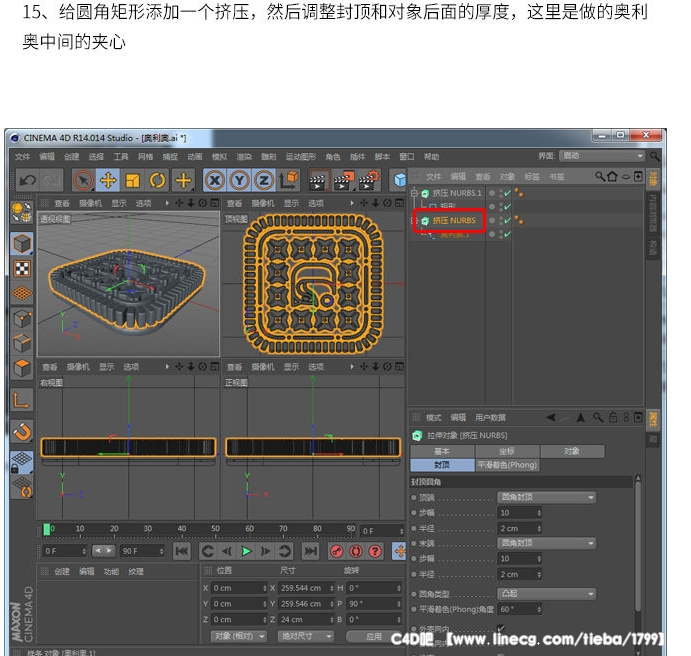This screenshot has height=656, width=691.
Task: Adjust the 平滑着色(Phong)角度 stepper arrows
Action: [x=539, y=609]
